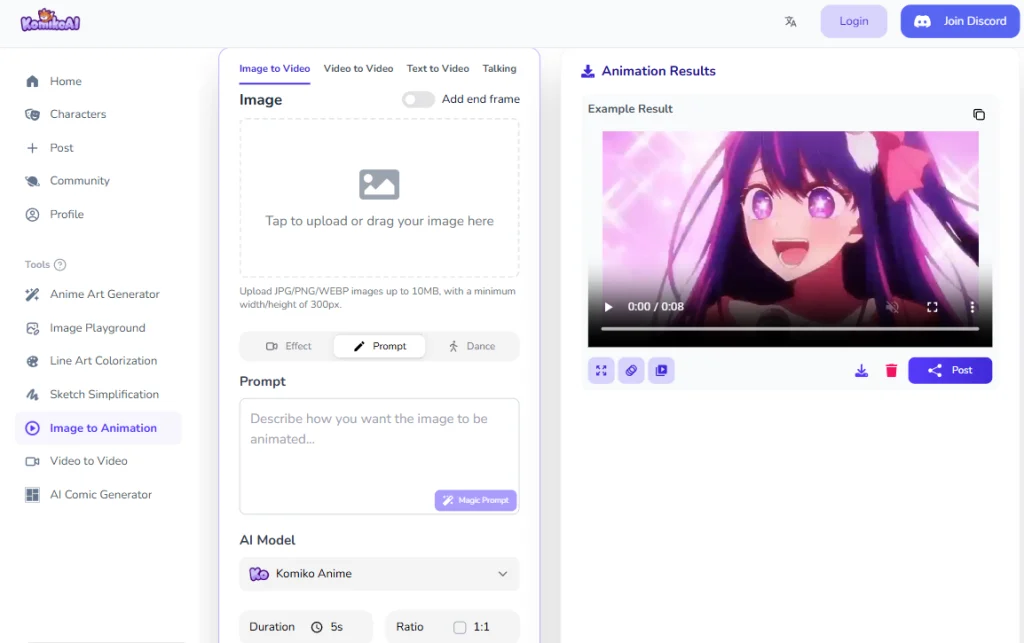Viewport: 1024px width, 643px height.
Task: Open the Anime Art Generator tool
Action: pos(103,294)
